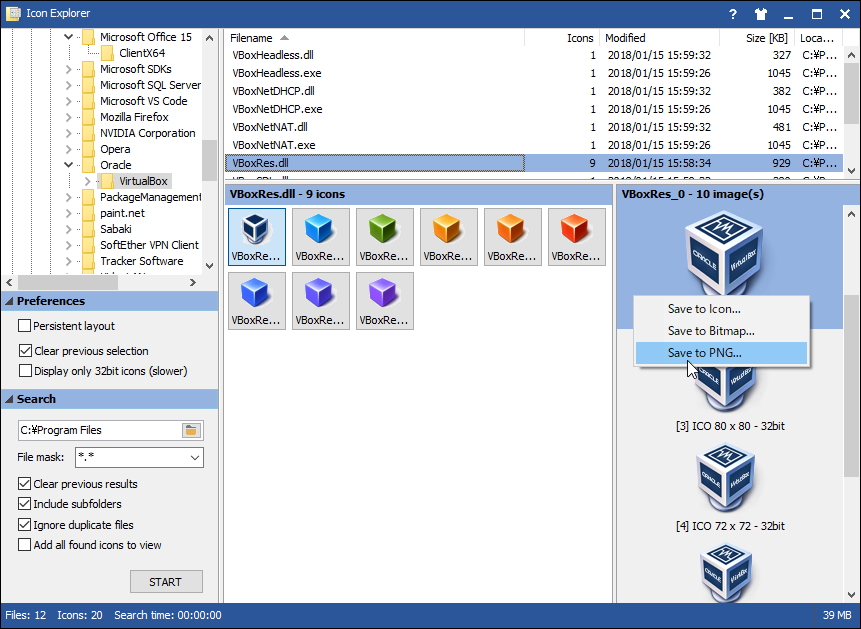The image size is (861, 629).
Task: Select the light blue cube icon
Action: pyautogui.click(x=321, y=237)
